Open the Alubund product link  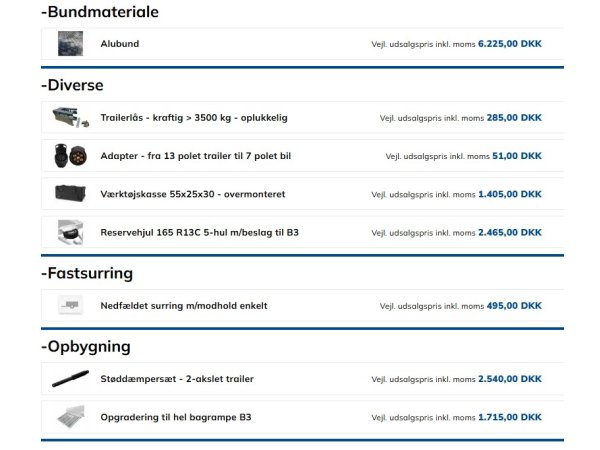tap(120, 44)
